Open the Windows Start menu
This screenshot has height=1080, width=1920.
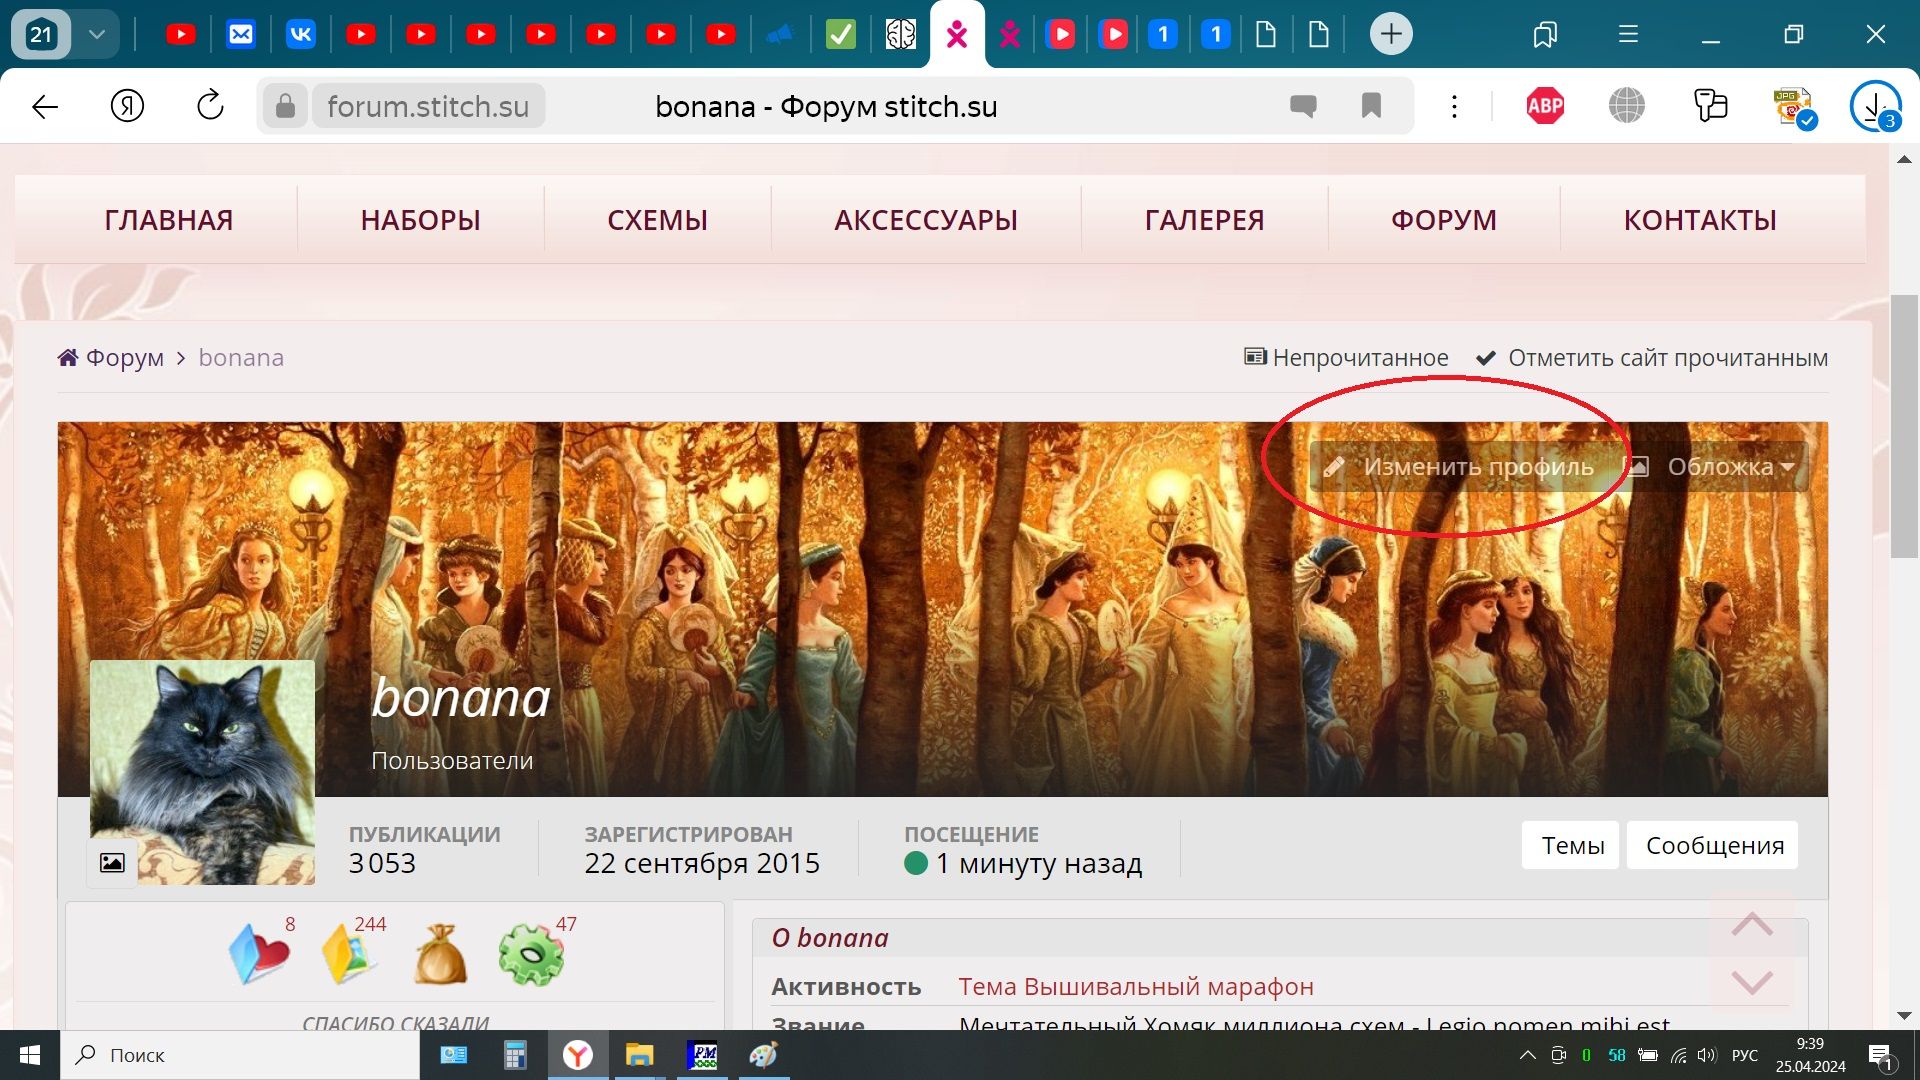pyautogui.click(x=30, y=1055)
